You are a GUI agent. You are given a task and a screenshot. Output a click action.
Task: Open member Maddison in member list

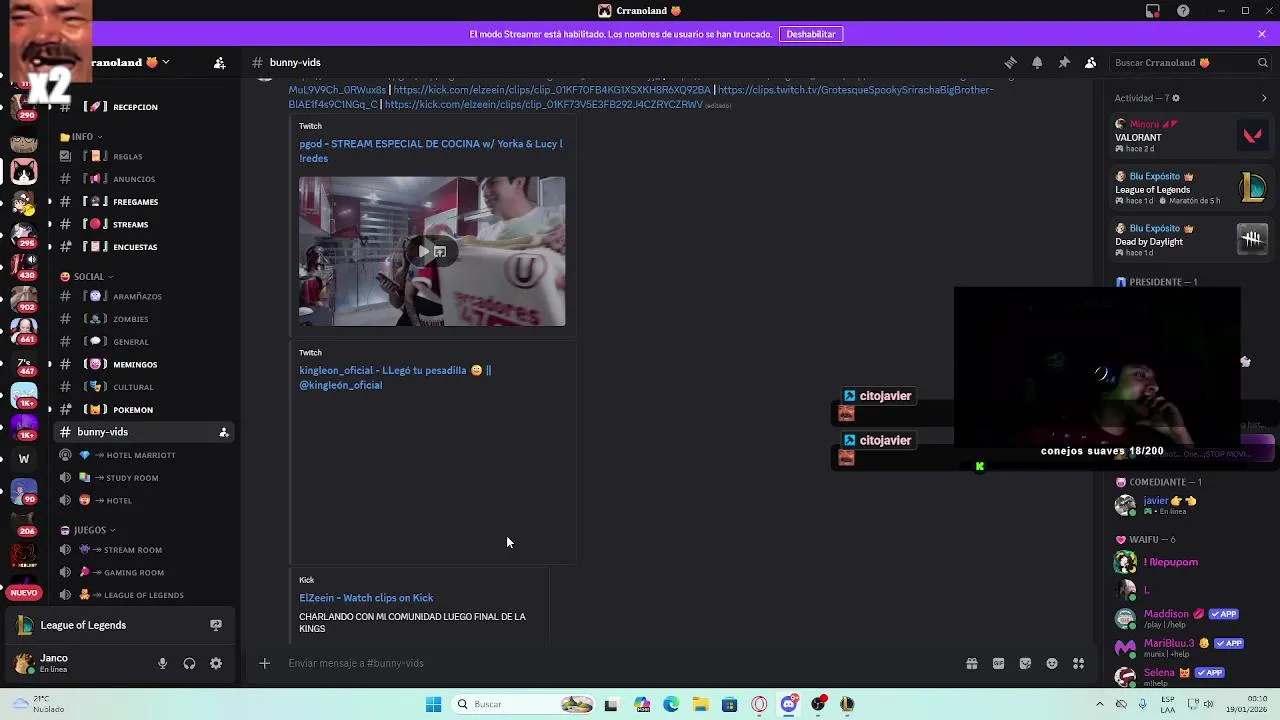tap(1190, 618)
